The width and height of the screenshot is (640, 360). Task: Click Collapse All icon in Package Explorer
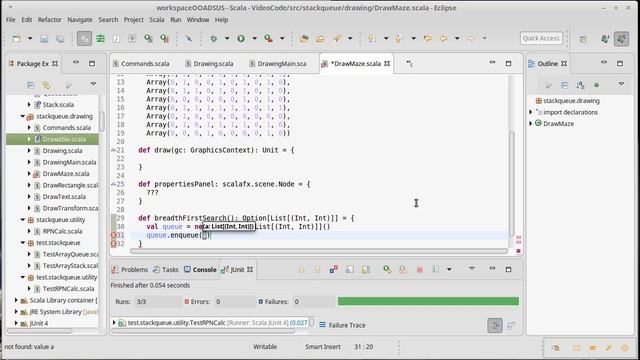click(31, 85)
